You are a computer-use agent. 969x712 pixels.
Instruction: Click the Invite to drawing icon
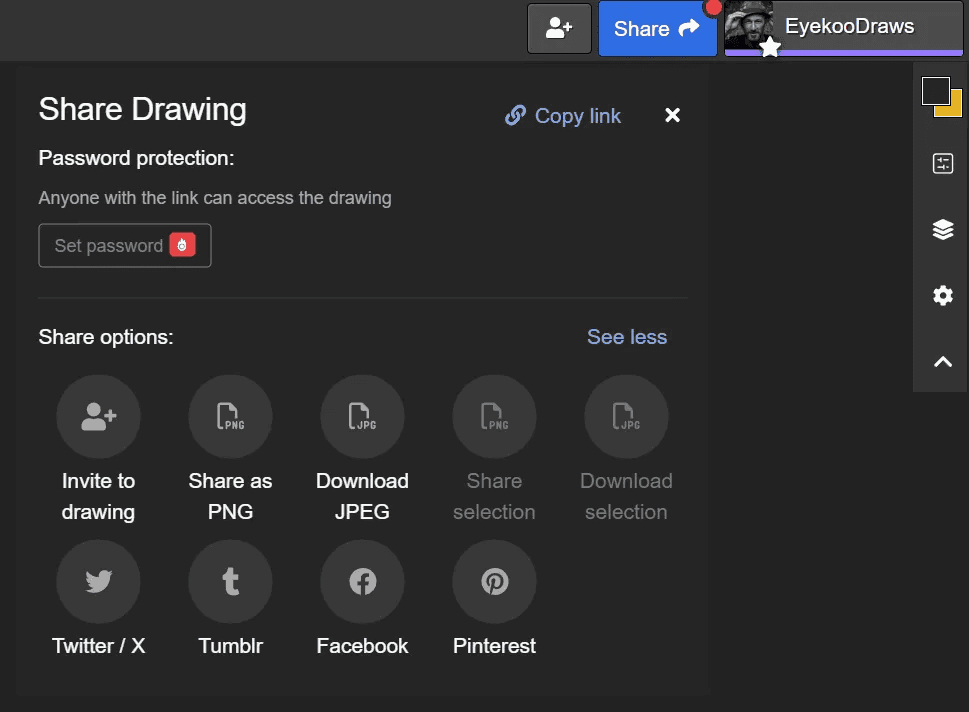pos(98,417)
